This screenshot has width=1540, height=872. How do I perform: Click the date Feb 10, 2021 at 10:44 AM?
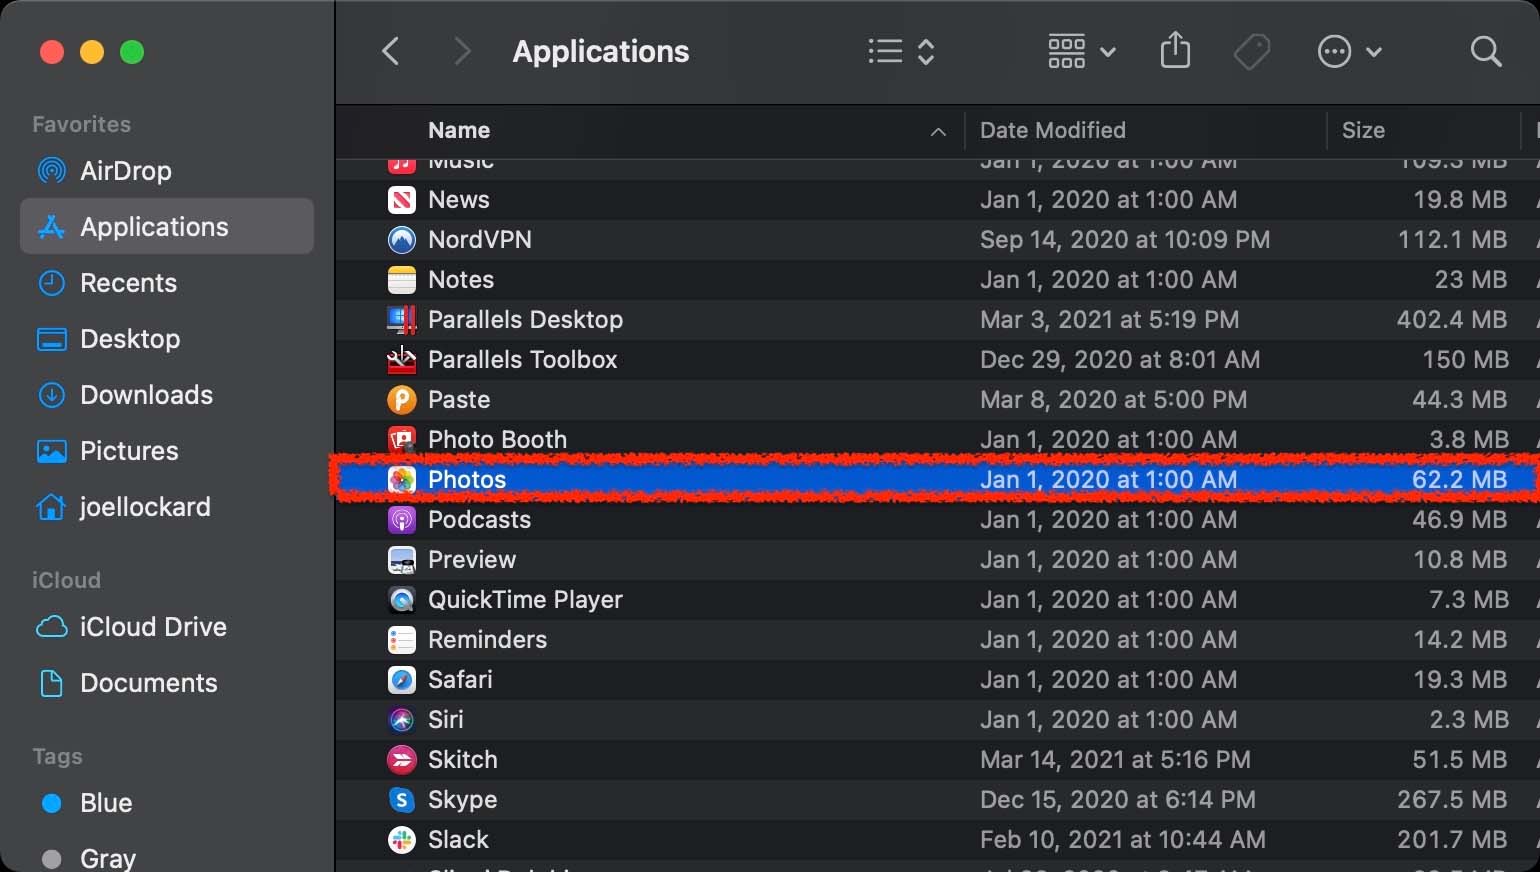(1123, 840)
